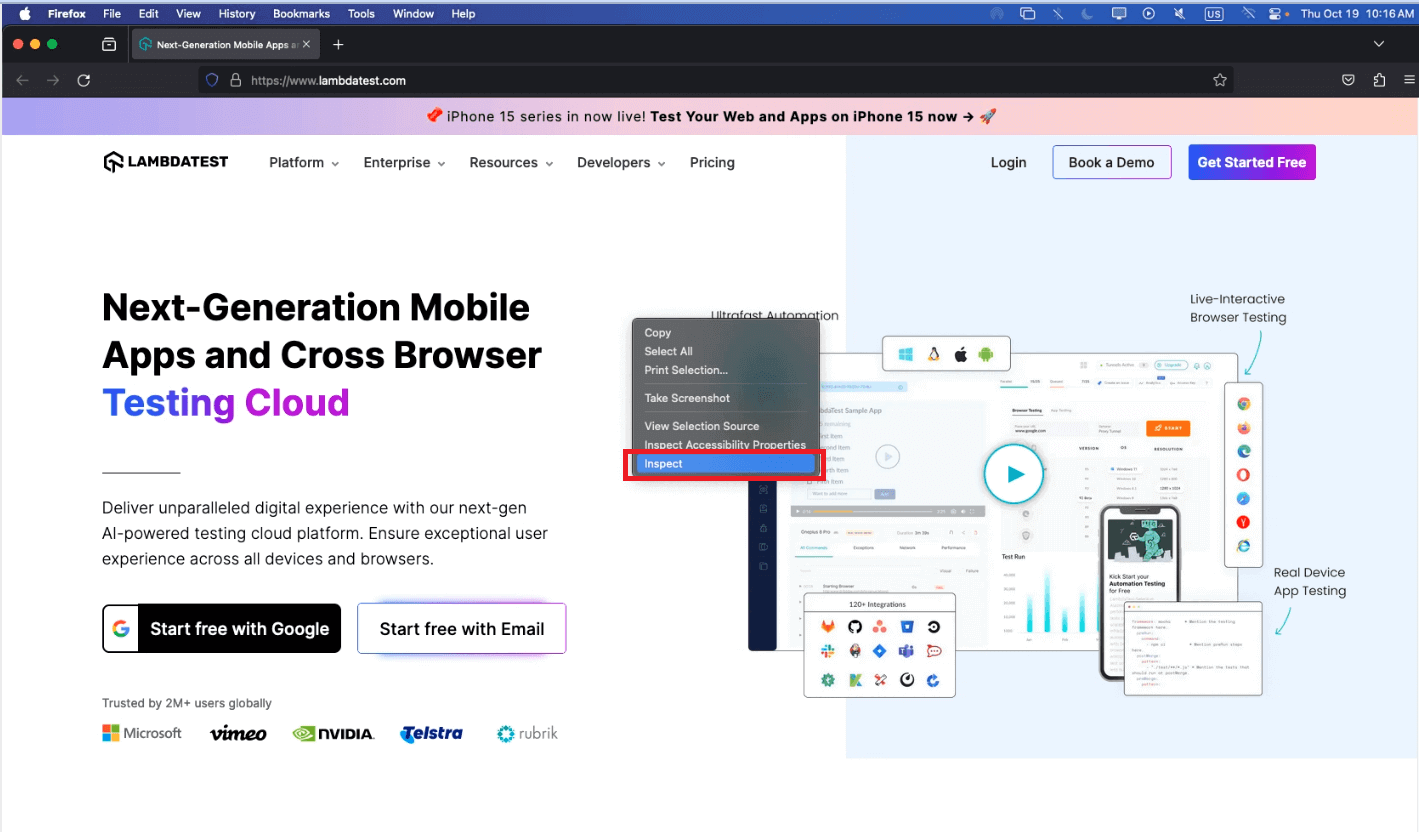This screenshot has width=1419, height=832.
Task: Expand the Platform navigation dropdown
Action: click(304, 163)
